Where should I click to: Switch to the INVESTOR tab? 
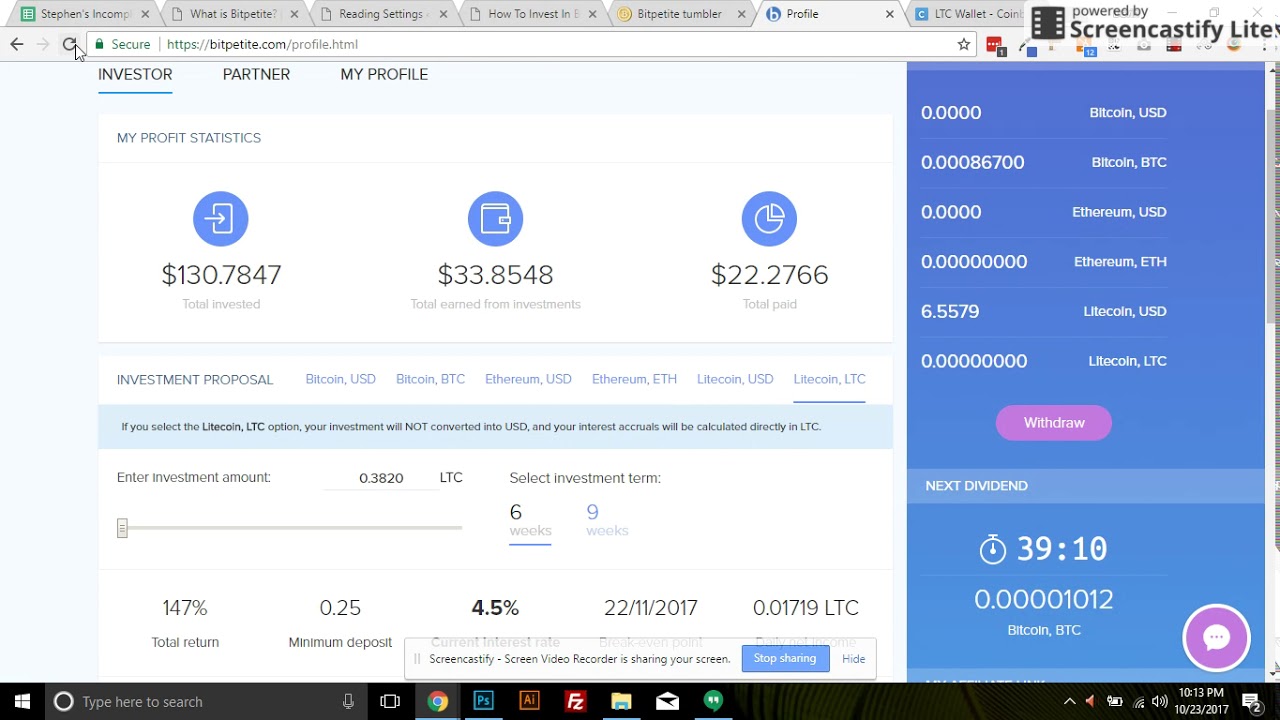click(135, 74)
